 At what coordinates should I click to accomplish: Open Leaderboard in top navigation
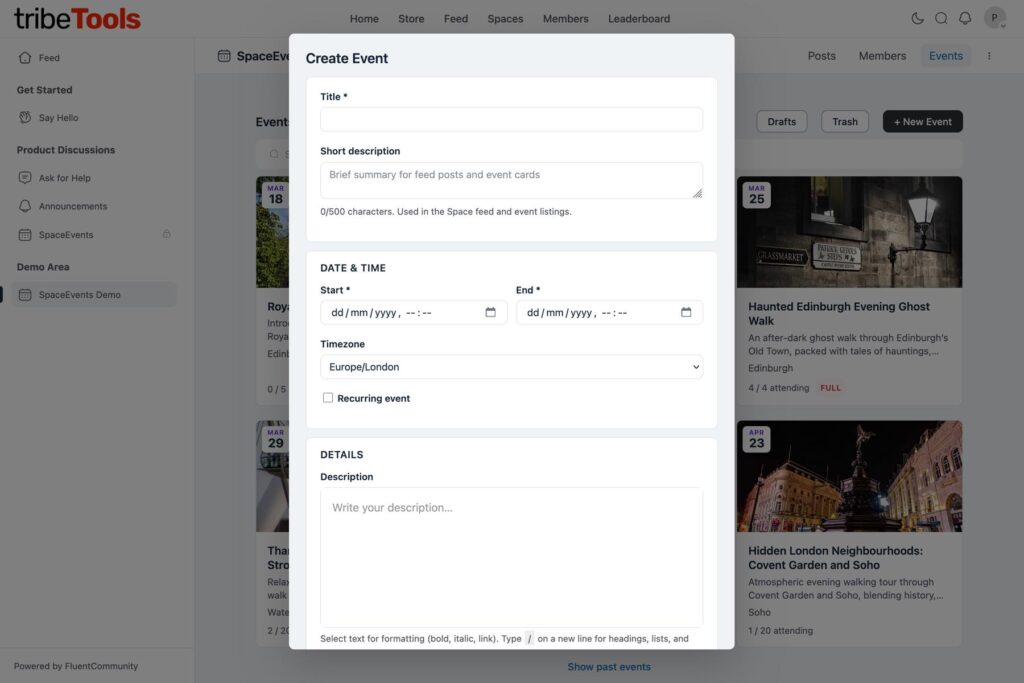point(639,19)
